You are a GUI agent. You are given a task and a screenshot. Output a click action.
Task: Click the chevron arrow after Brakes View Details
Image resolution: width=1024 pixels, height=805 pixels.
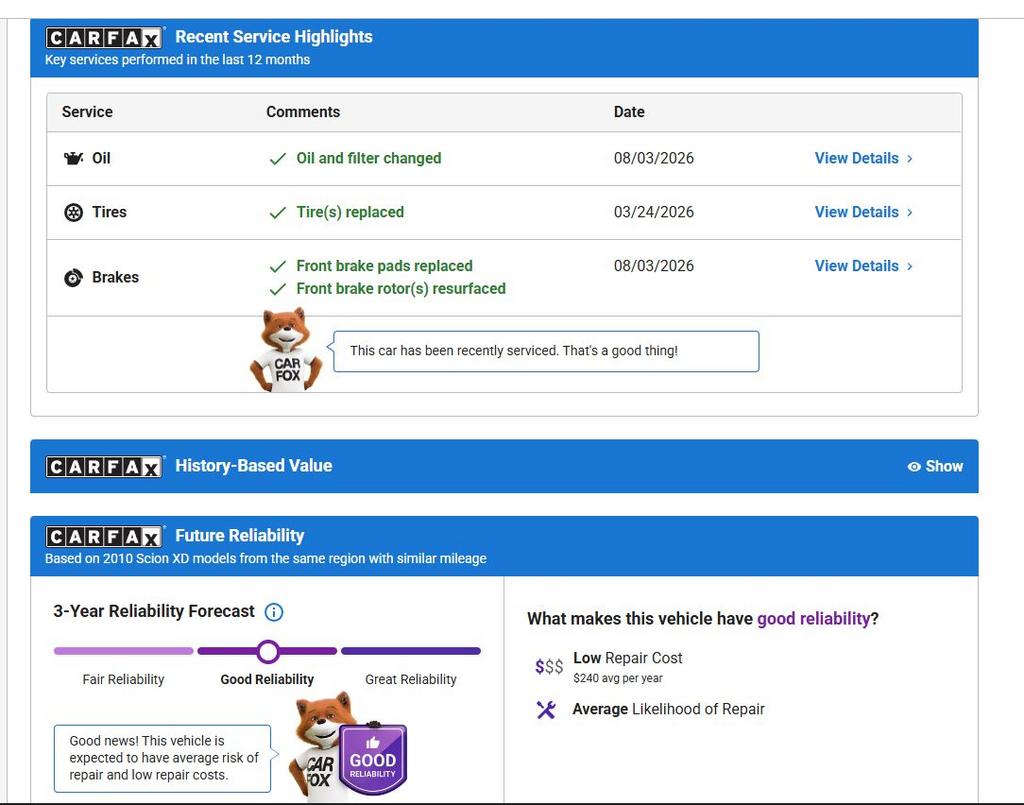[x=910, y=266]
